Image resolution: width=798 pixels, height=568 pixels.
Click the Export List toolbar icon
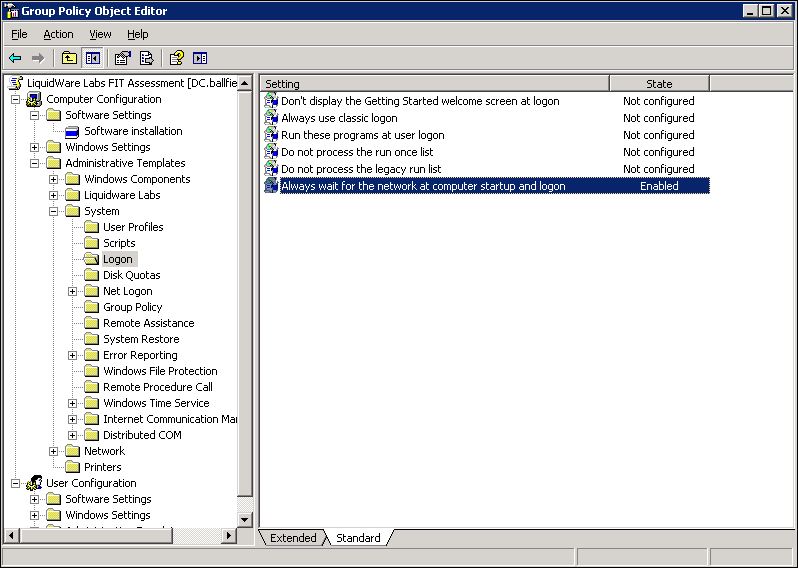coord(146,58)
